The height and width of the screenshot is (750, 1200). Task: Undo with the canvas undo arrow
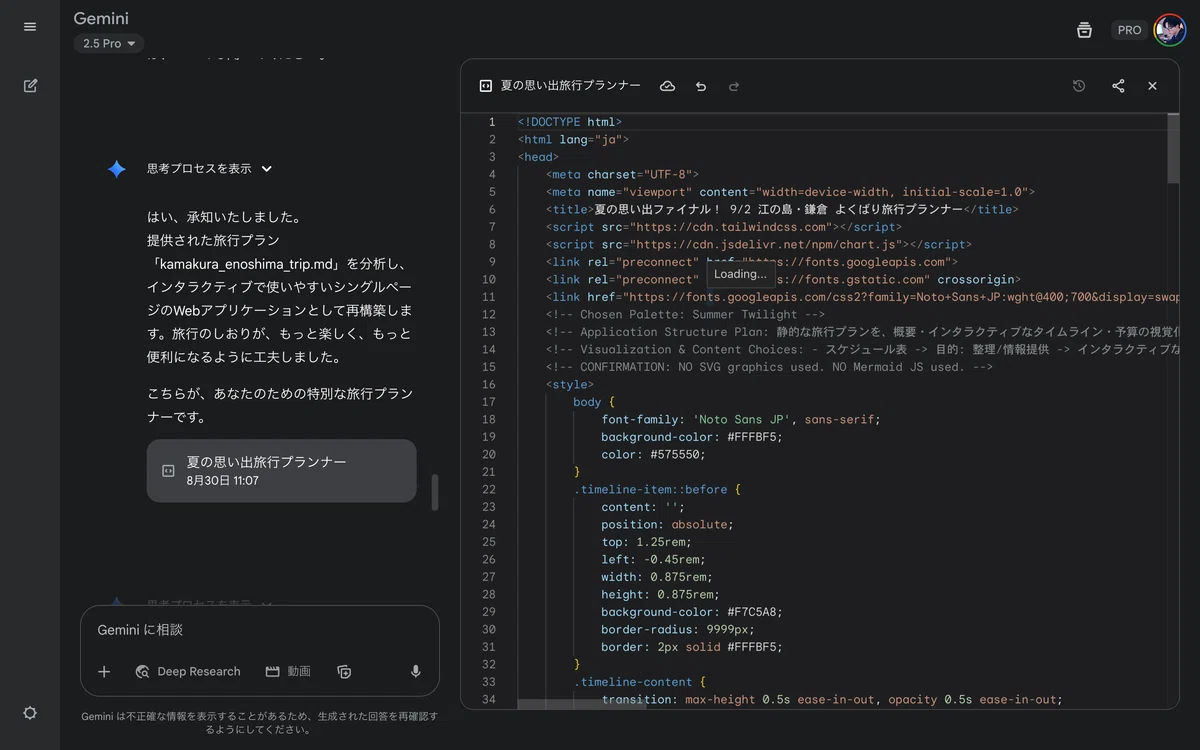tap(701, 86)
